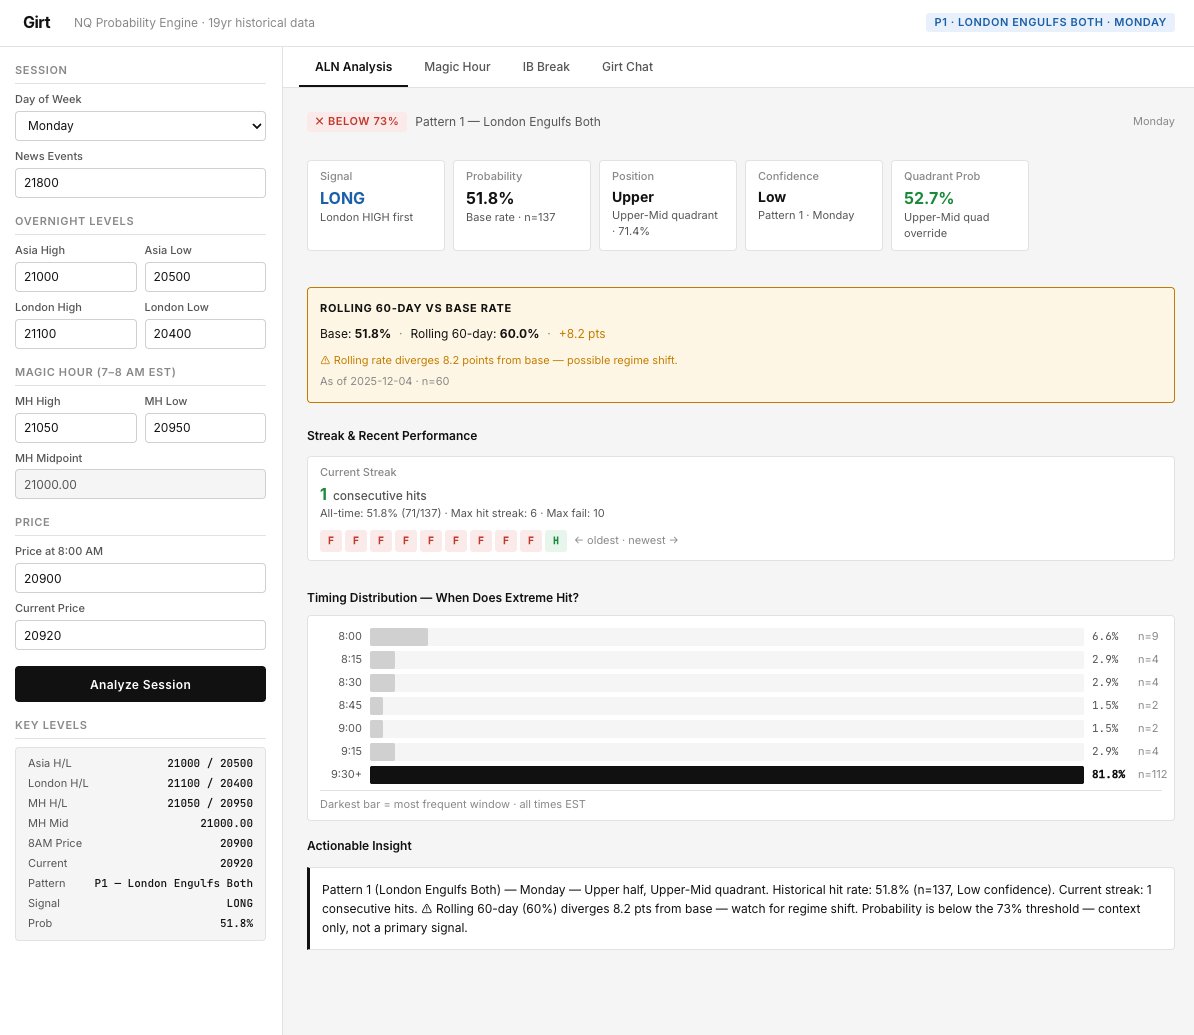The width and height of the screenshot is (1194, 1035).
Task: Click the Pattern 1 — London Engulfs Both heading
Action: 508,122
